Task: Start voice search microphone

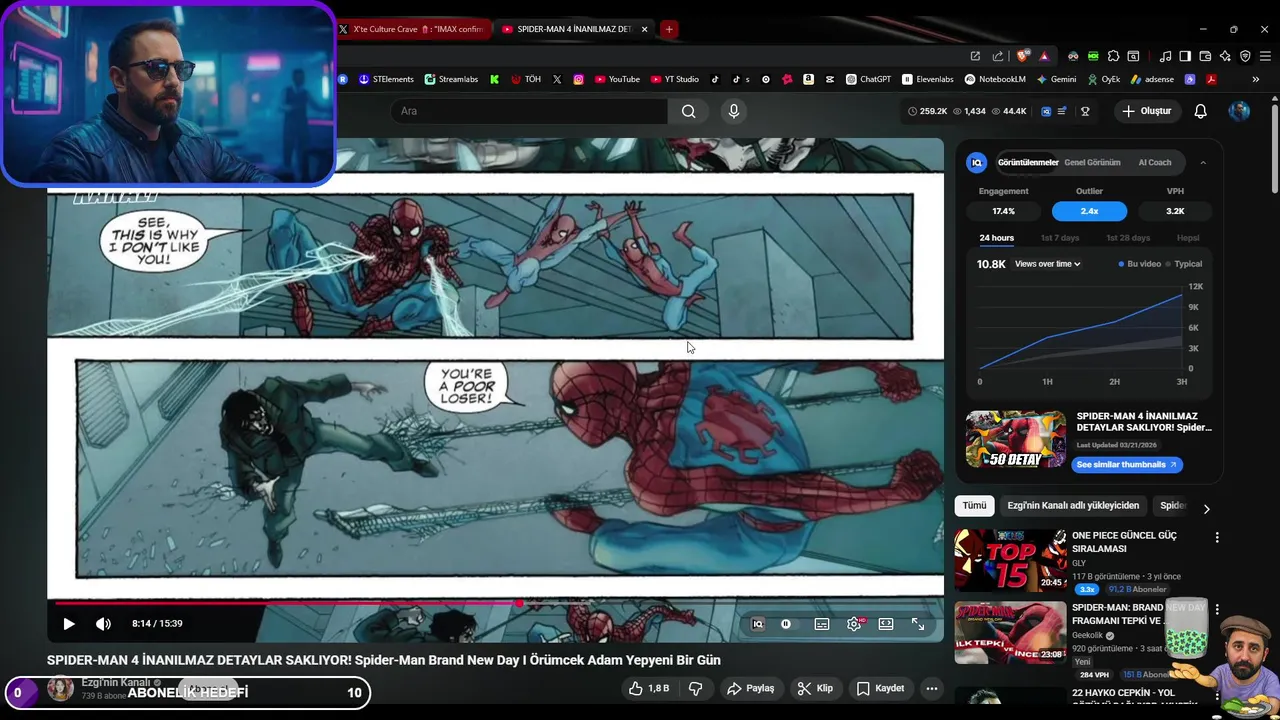Action: point(734,111)
